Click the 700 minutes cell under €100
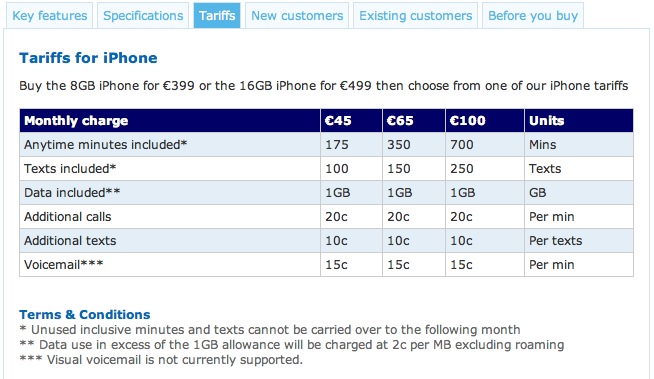 tap(485, 145)
